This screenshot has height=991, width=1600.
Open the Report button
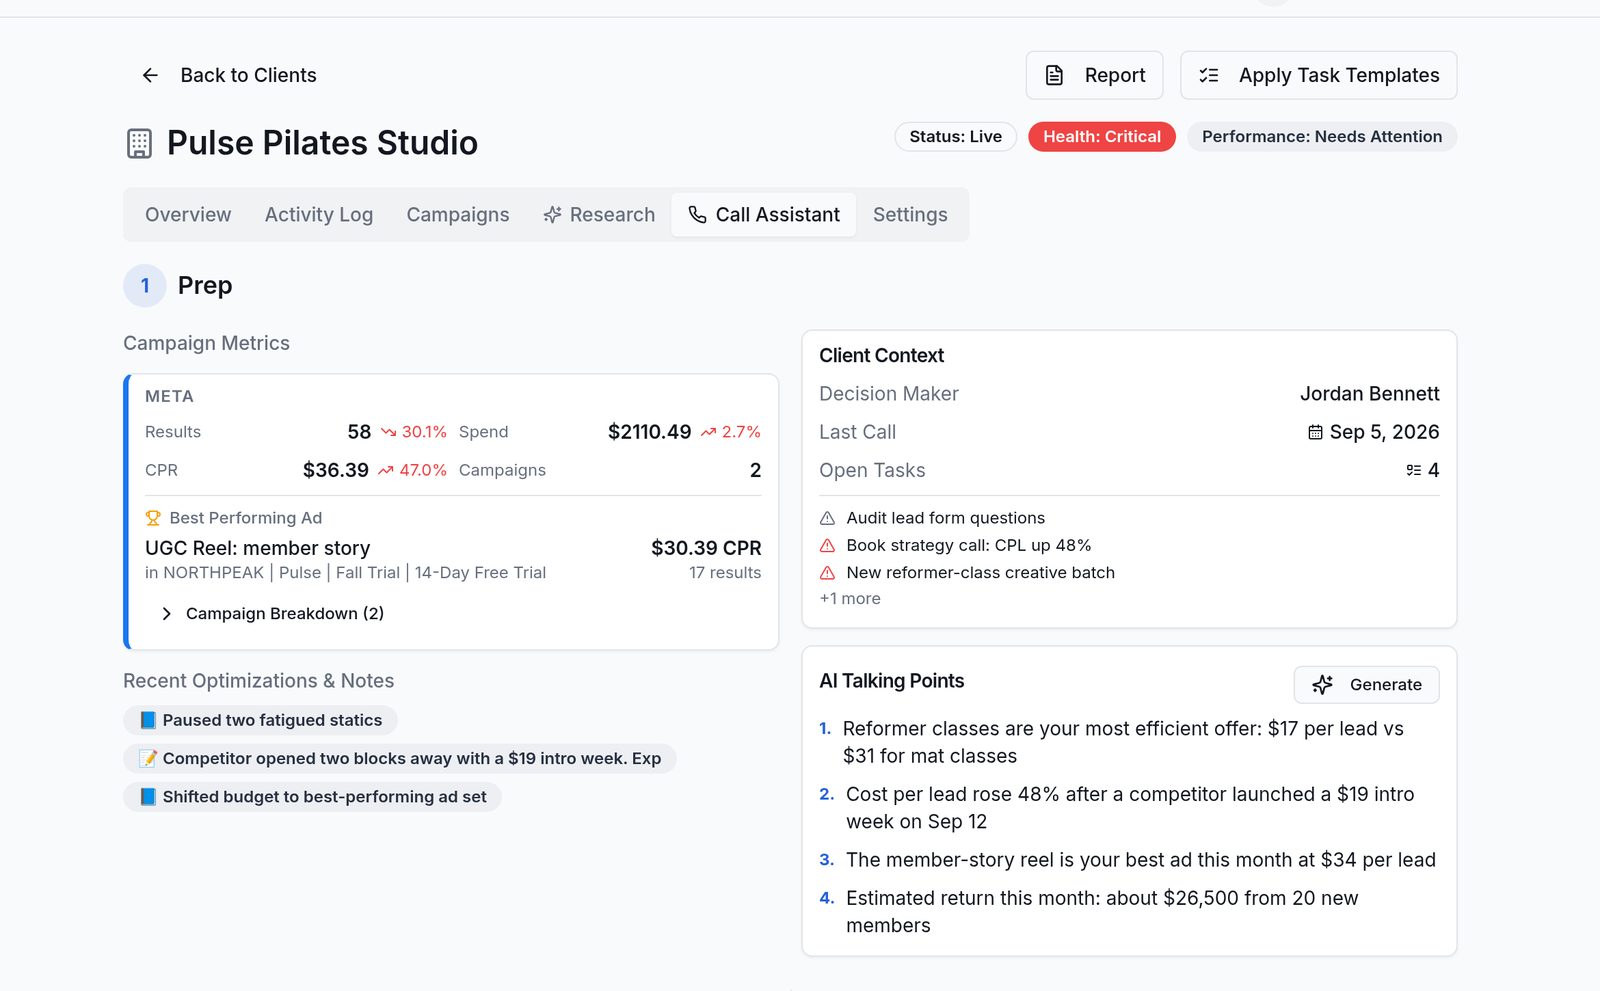pos(1094,75)
